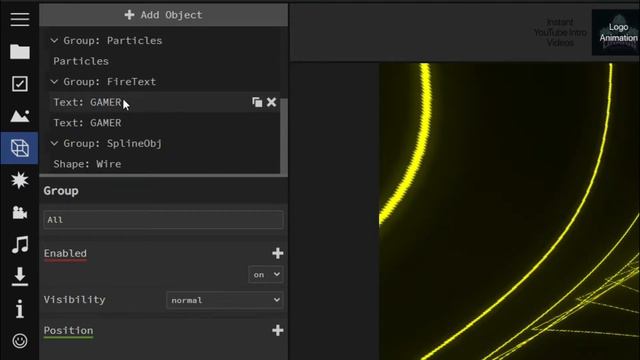The image size is (640, 360).
Task: Click the download export icon
Action: pos(20,276)
